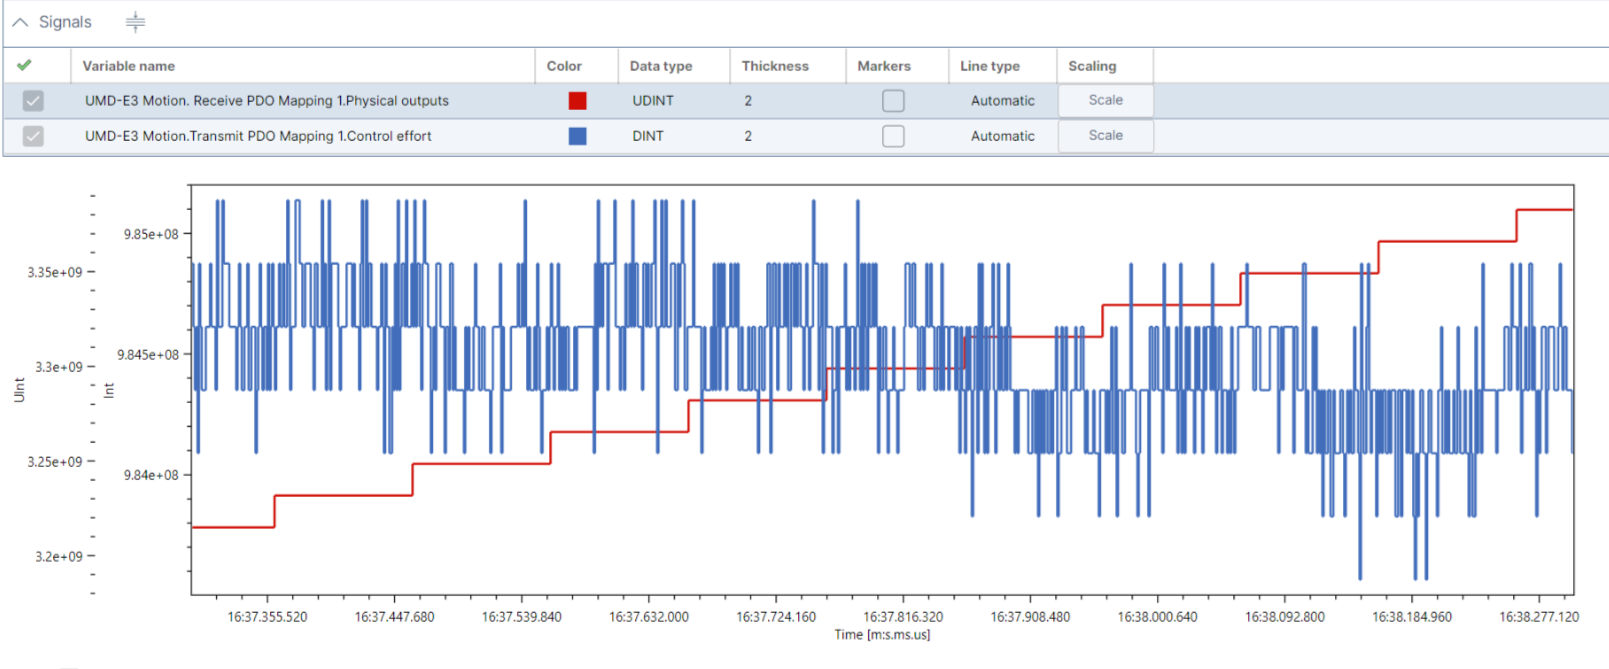Click the Thickness column header
The image size is (1609, 669).
coord(775,66)
